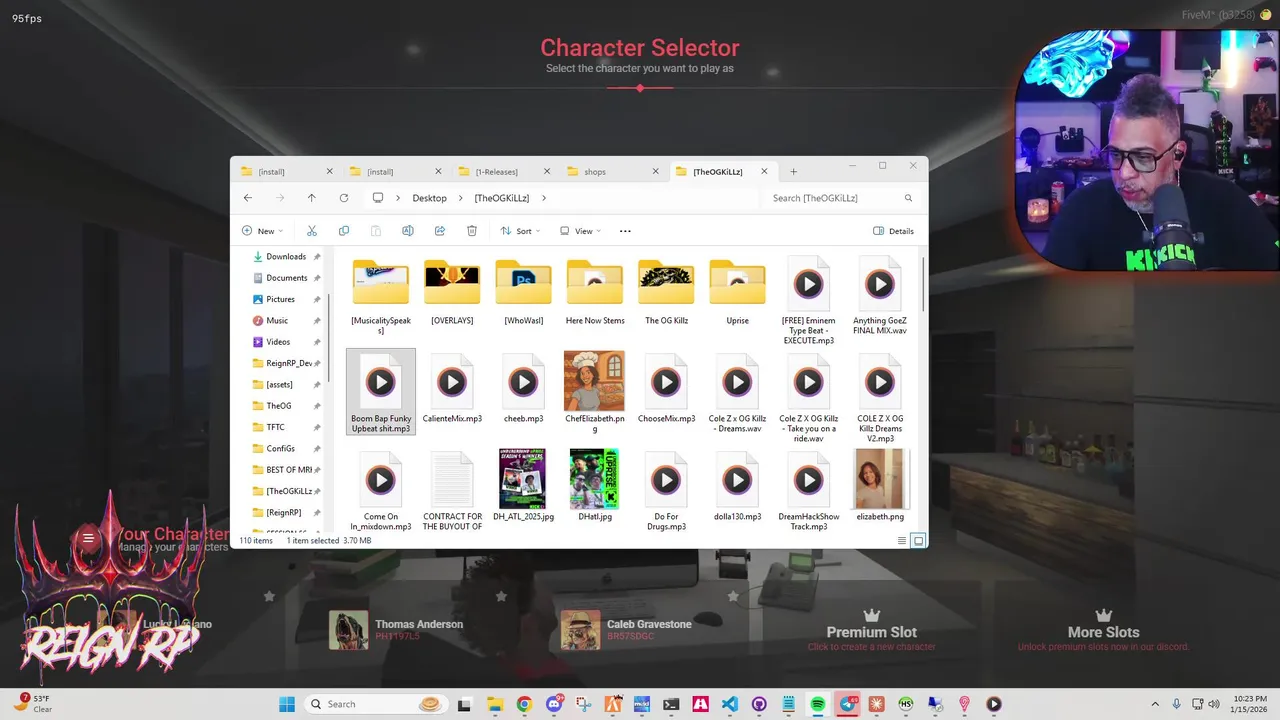Viewport: 1280px width, 720px height.
Task: Click the Rename icon in toolbar
Action: 408,231
